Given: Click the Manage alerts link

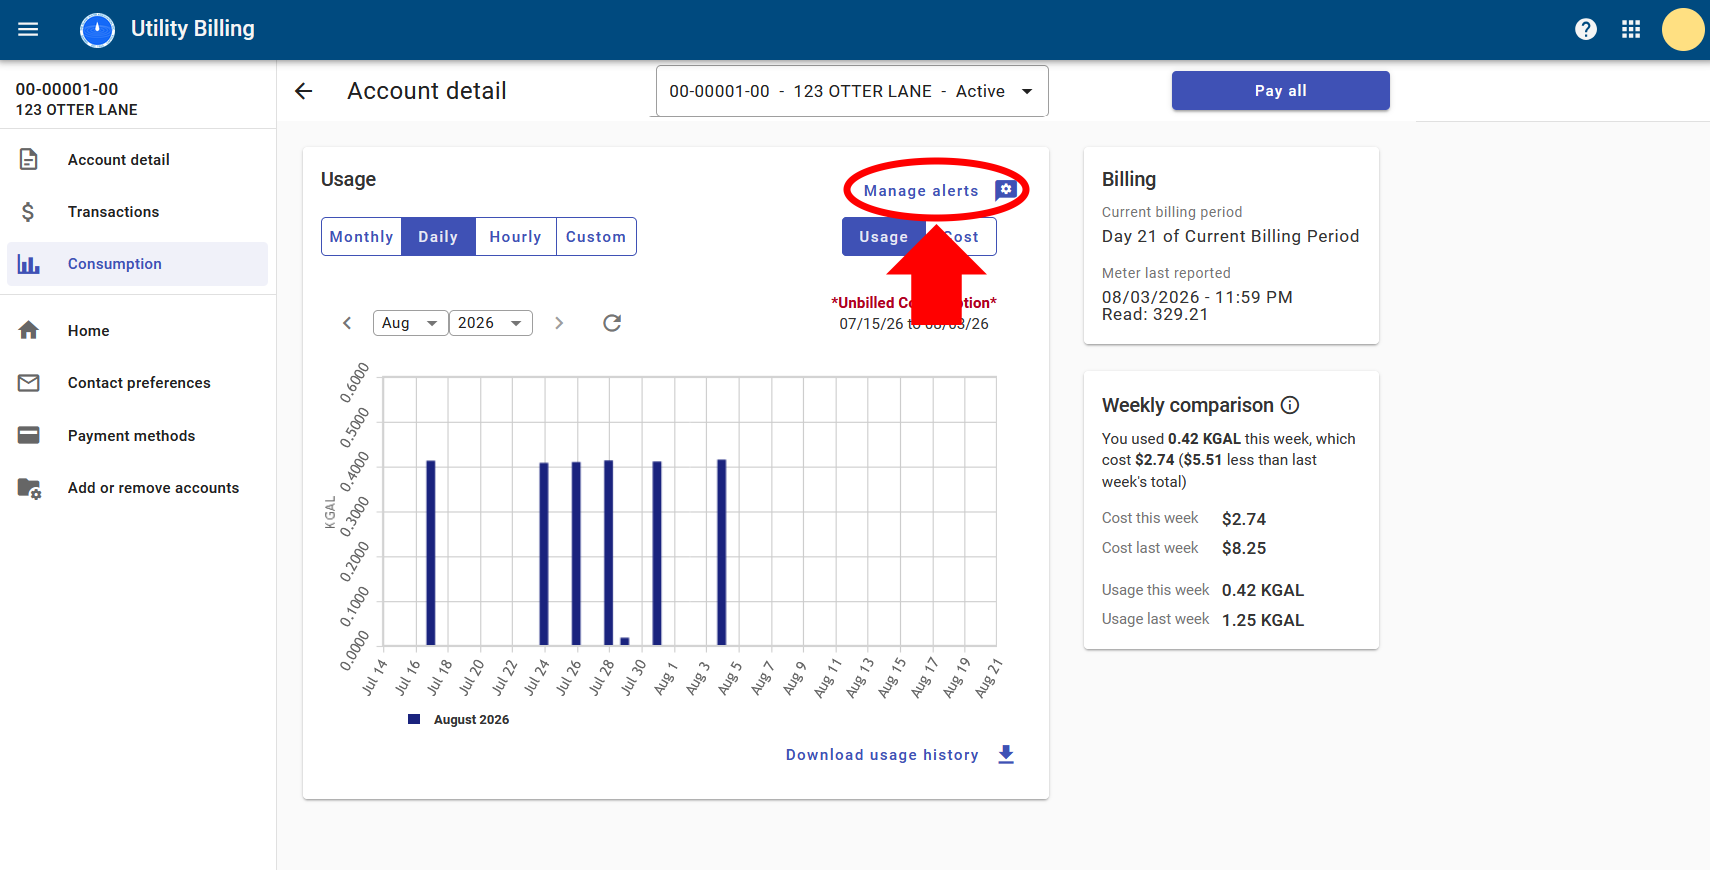Looking at the screenshot, I should point(921,191).
